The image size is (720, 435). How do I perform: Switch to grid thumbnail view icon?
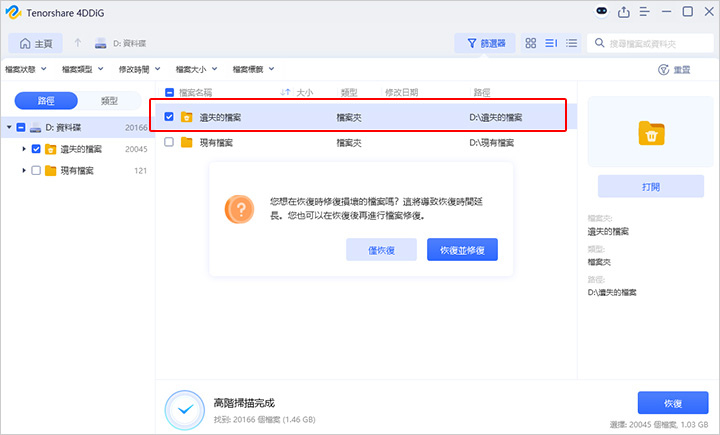pos(531,43)
